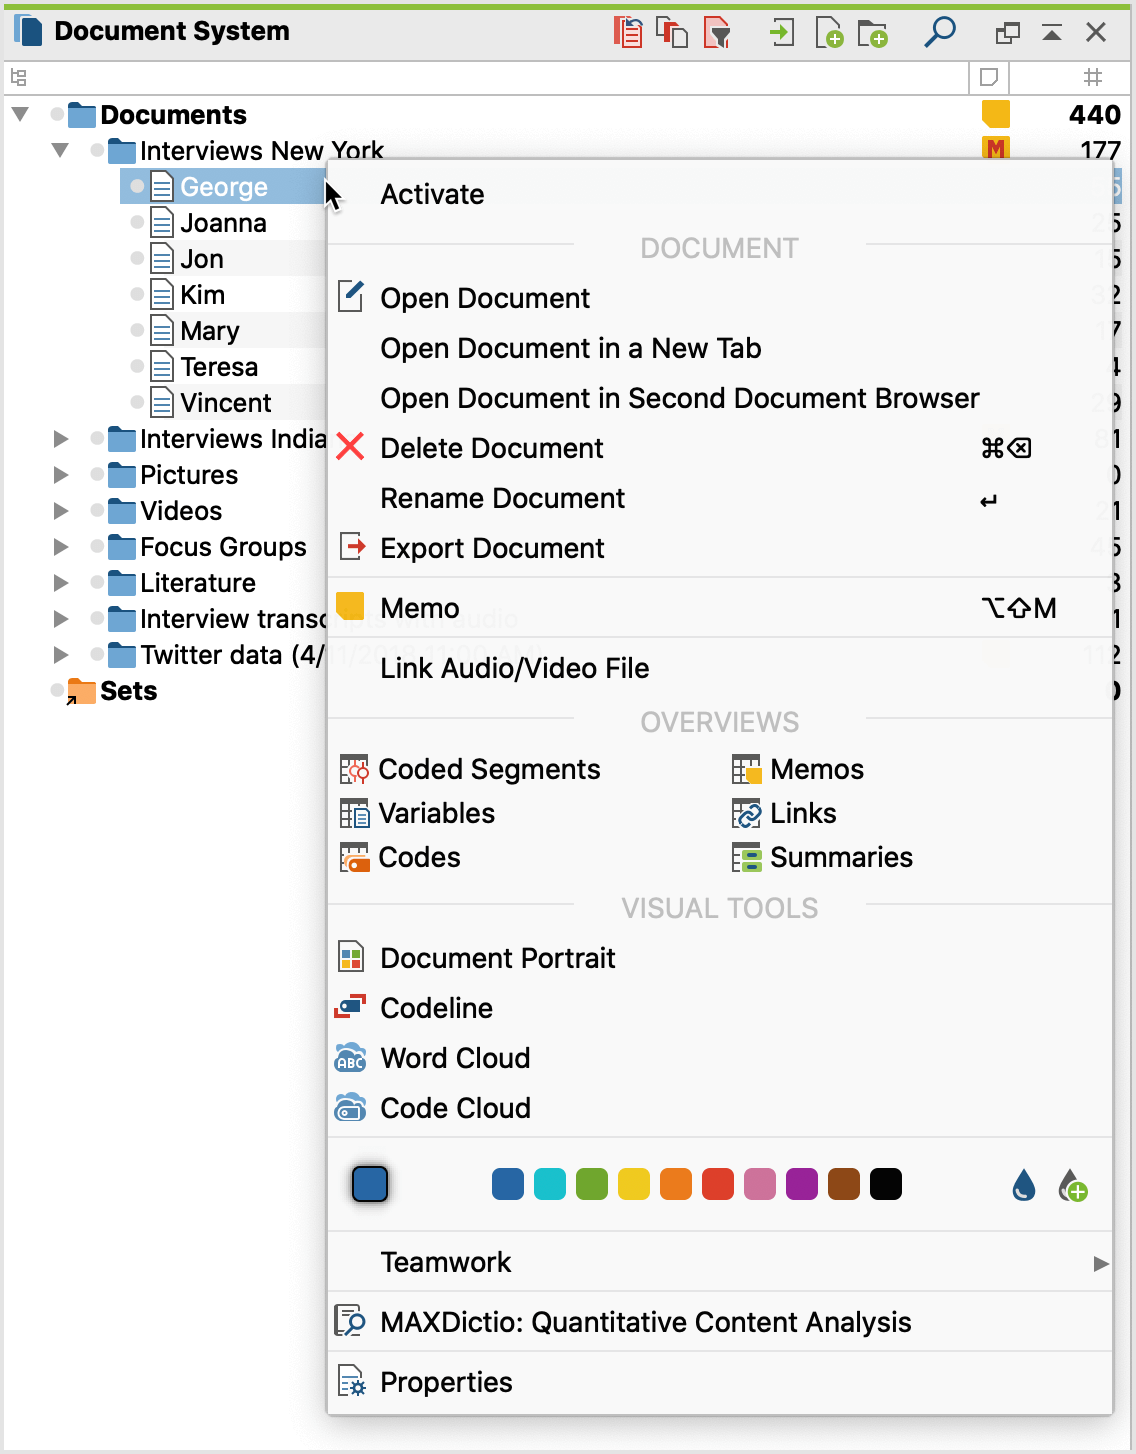1136x1454 pixels.
Task: Click the tree view icon in header row
Action: (x=19, y=77)
